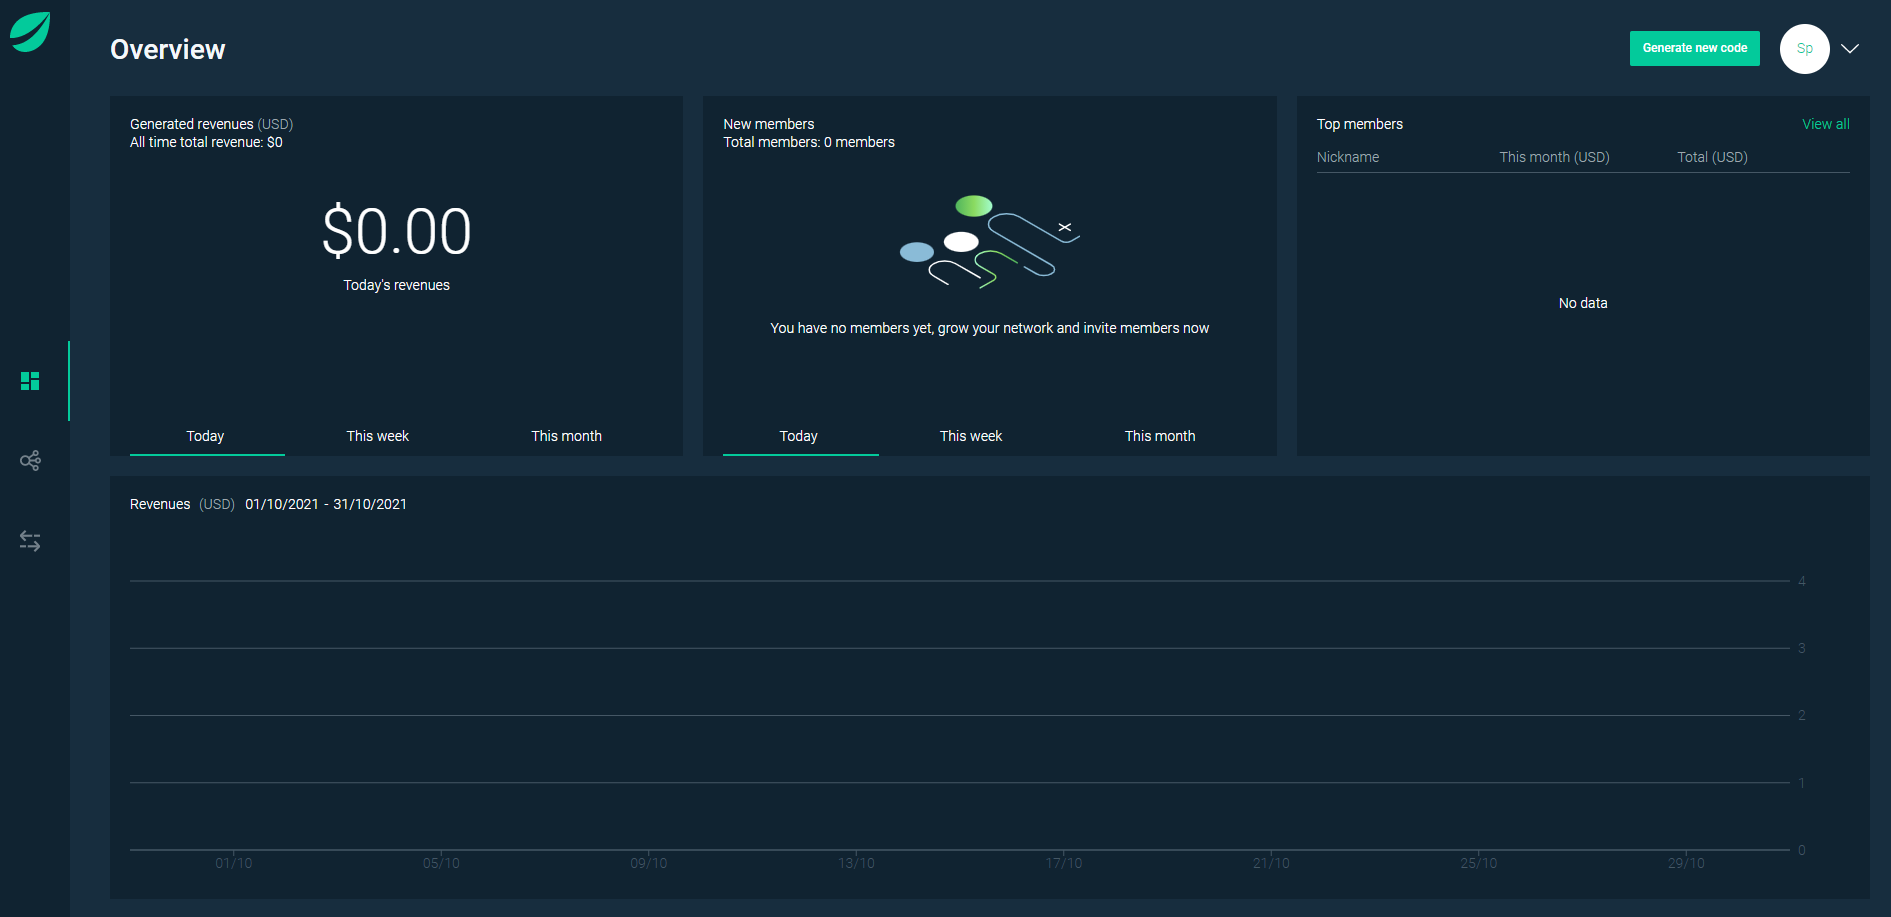Click the Sp profile avatar
This screenshot has width=1891, height=917.
coord(1804,48)
